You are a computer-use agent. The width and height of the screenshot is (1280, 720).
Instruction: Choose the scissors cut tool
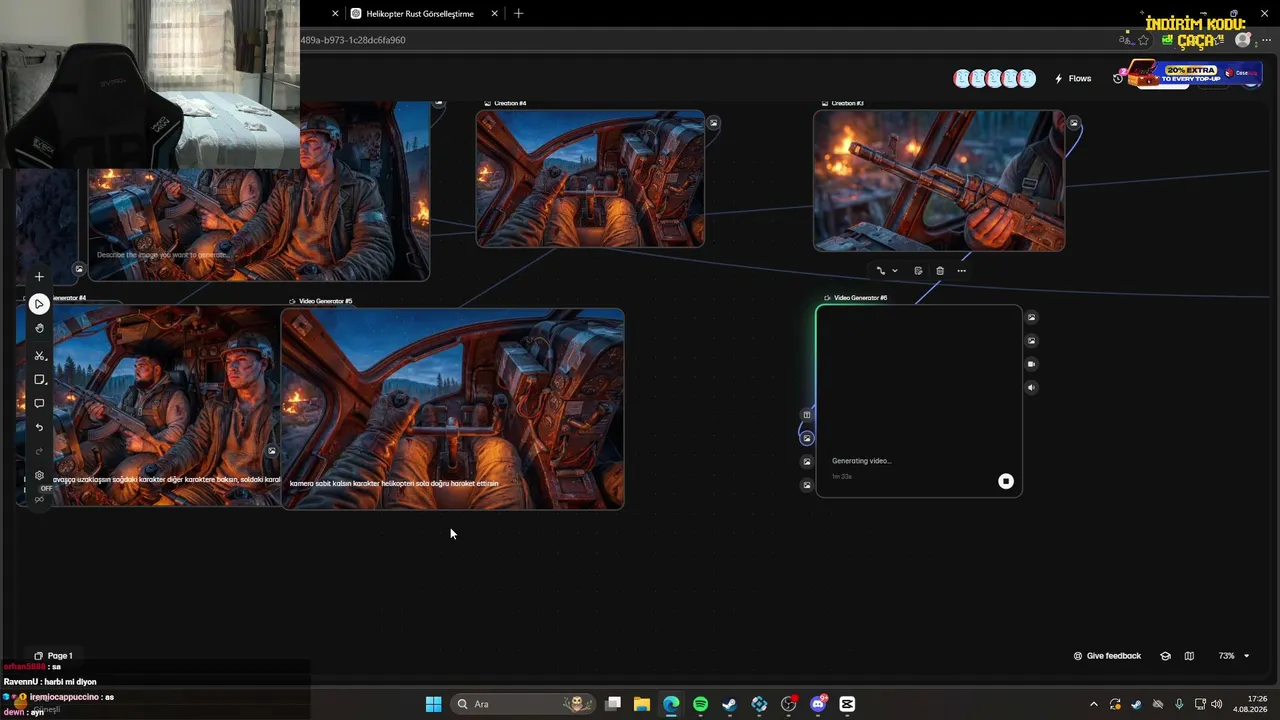pyautogui.click(x=39, y=356)
